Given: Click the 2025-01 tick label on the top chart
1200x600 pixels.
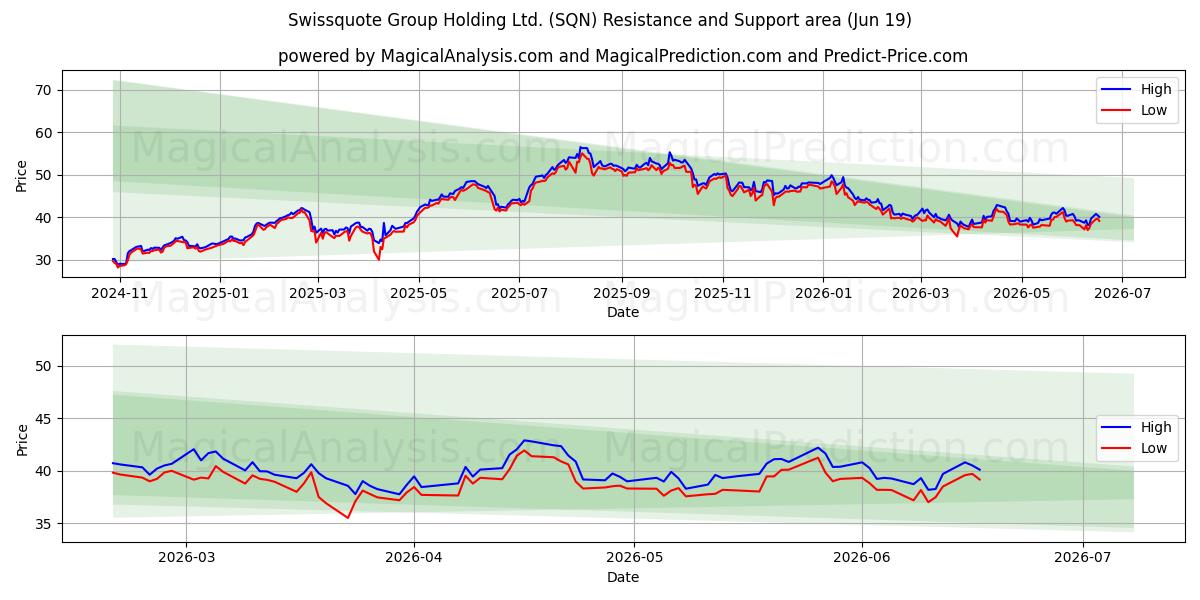Looking at the screenshot, I should (x=220, y=294).
